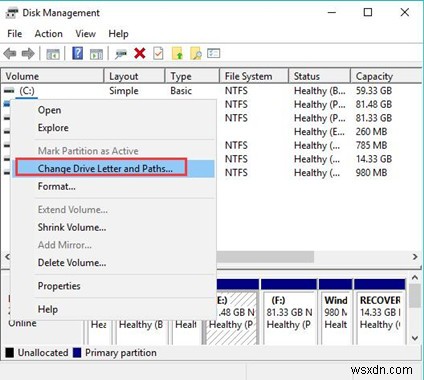Click the 260 MB capacity cell
The height and width of the screenshot is (380, 424).
371,132
